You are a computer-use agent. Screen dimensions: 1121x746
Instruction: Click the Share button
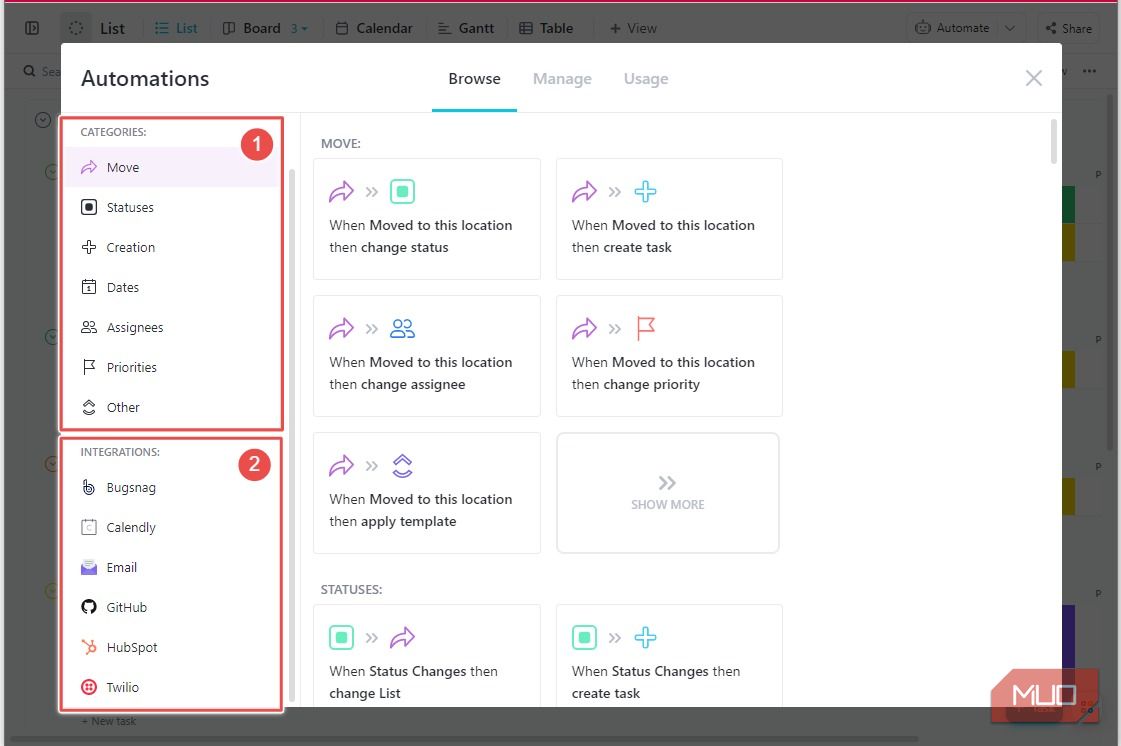pyautogui.click(x=1067, y=28)
